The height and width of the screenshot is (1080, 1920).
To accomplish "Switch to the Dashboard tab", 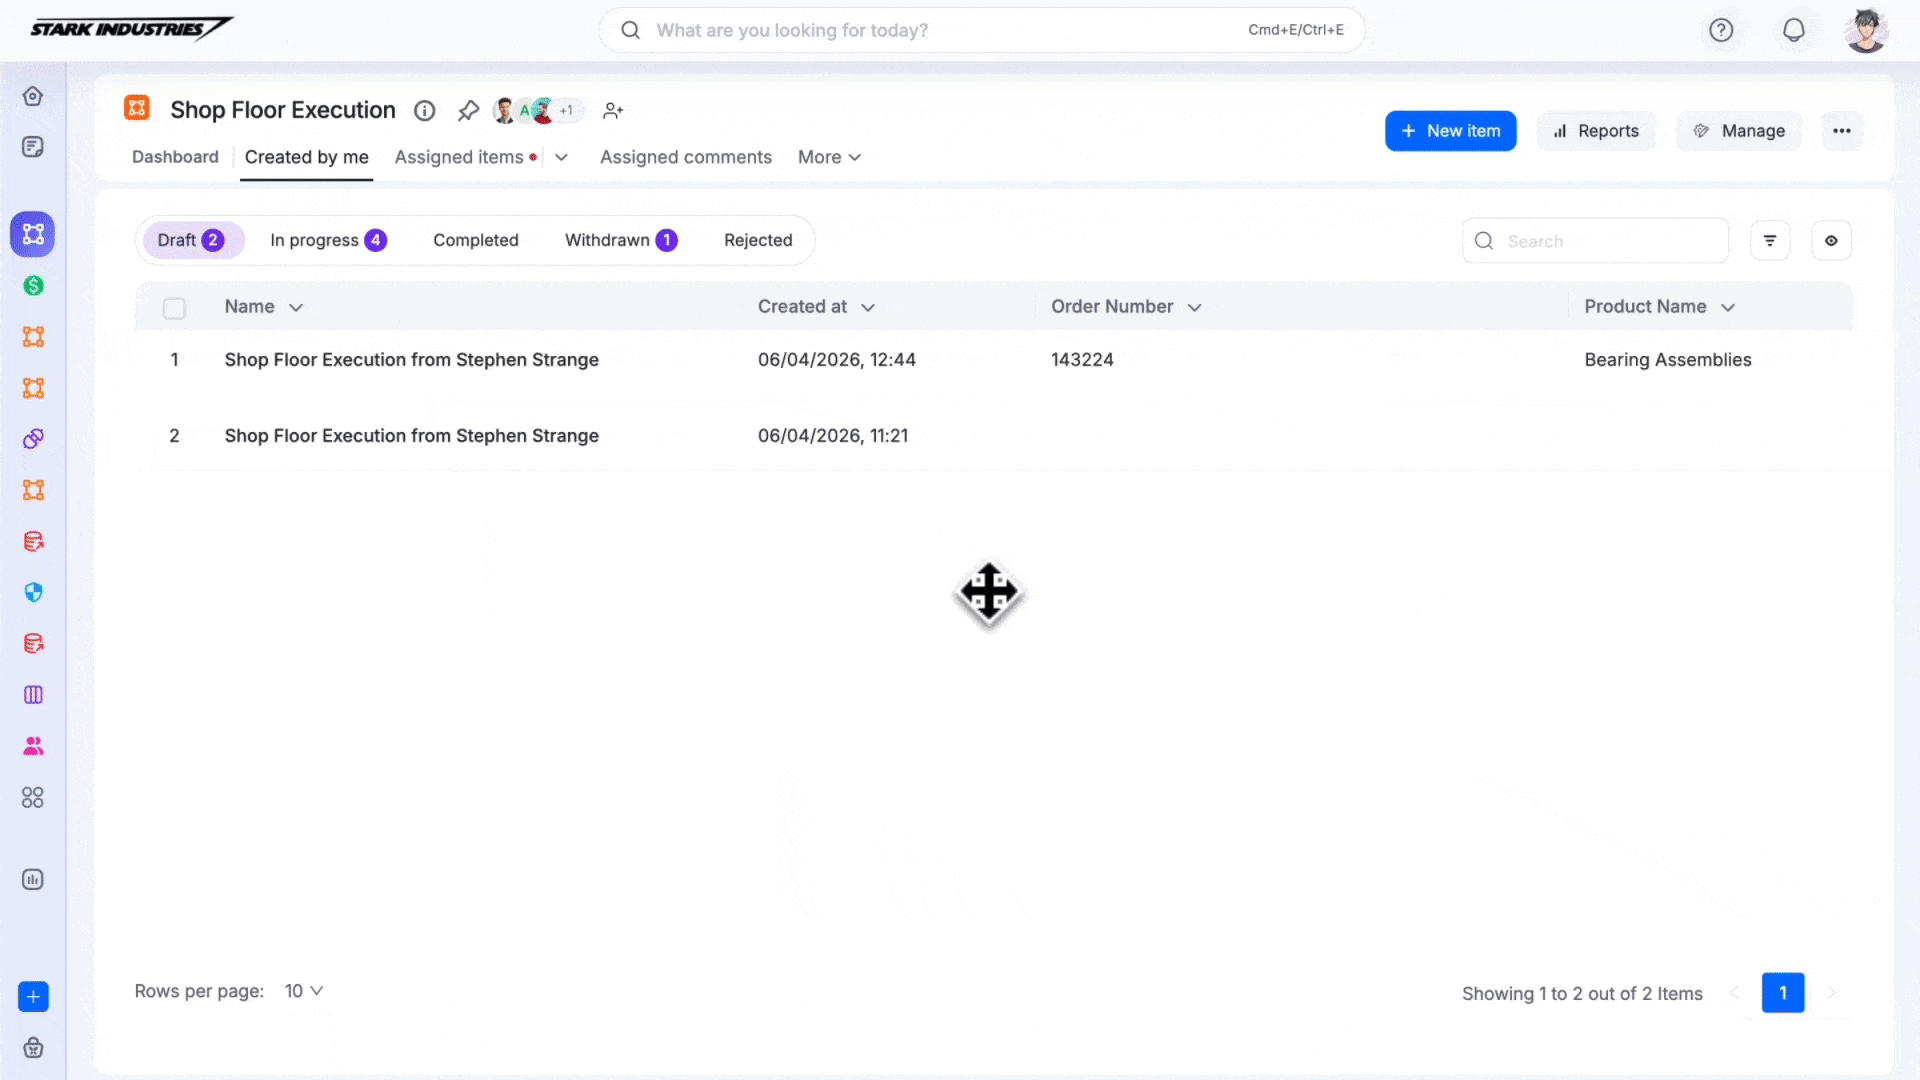I will pyautogui.click(x=175, y=157).
